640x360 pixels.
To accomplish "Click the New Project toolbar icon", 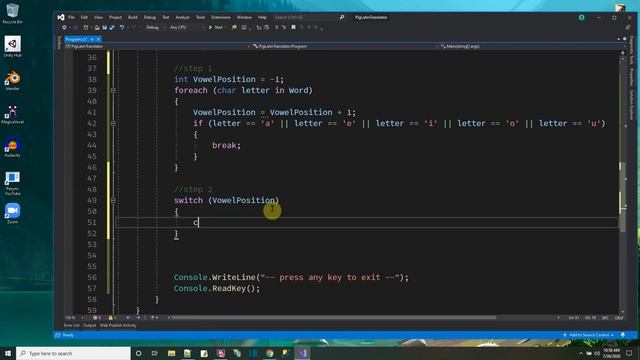I will [86, 27].
